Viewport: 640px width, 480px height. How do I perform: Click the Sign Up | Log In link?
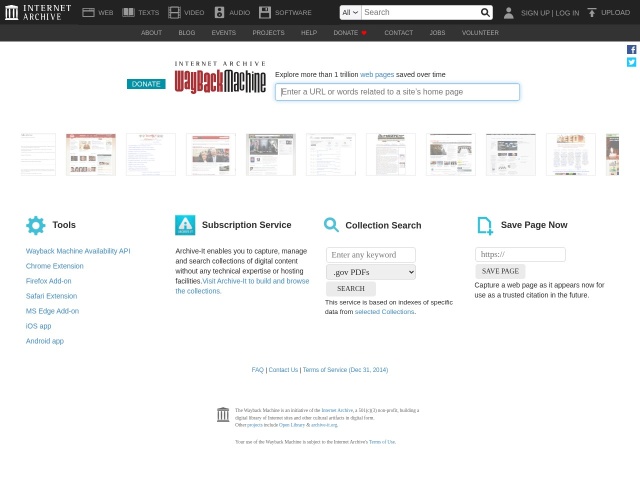pos(550,13)
